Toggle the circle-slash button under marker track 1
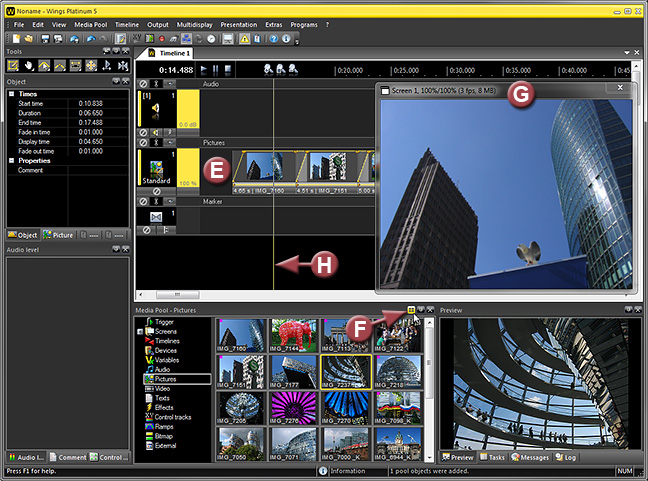The image size is (648, 481). tap(147, 230)
